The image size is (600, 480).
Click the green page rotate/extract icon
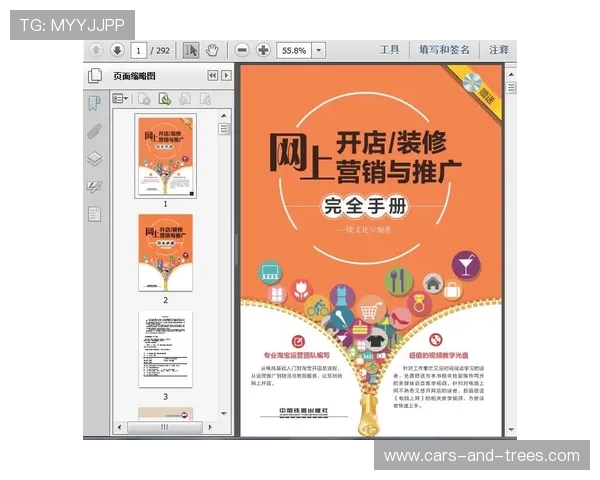(165, 99)
